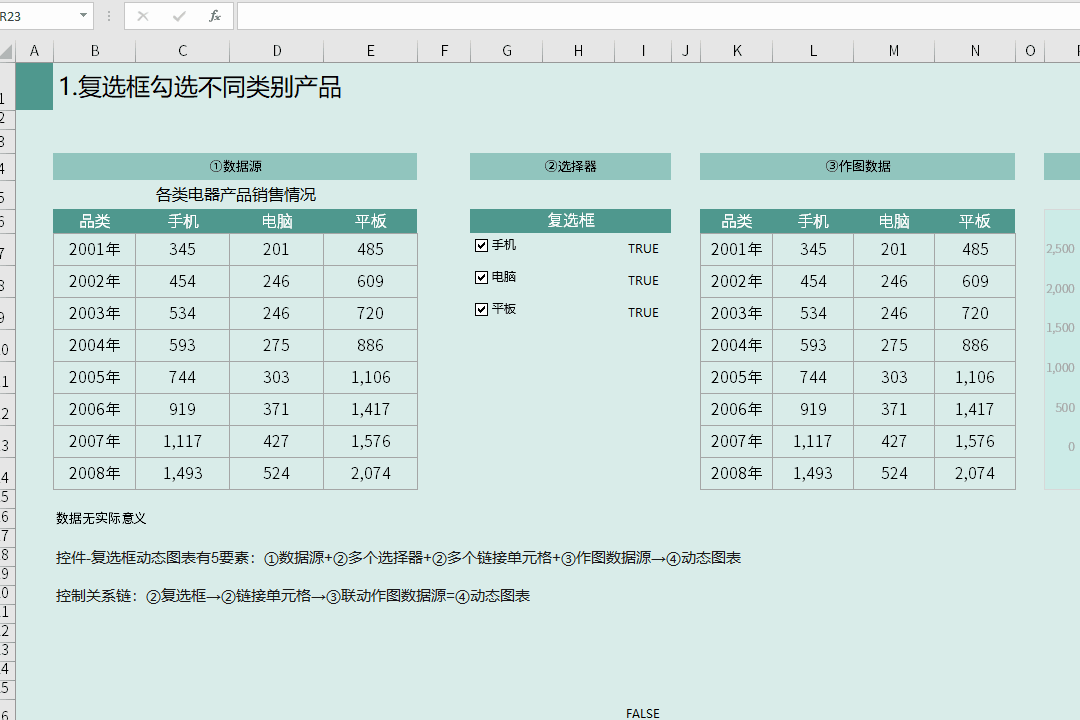Click the Enter checkmark in the formula bar
The width and height of the screenshot is (1080, 720).
176,15
